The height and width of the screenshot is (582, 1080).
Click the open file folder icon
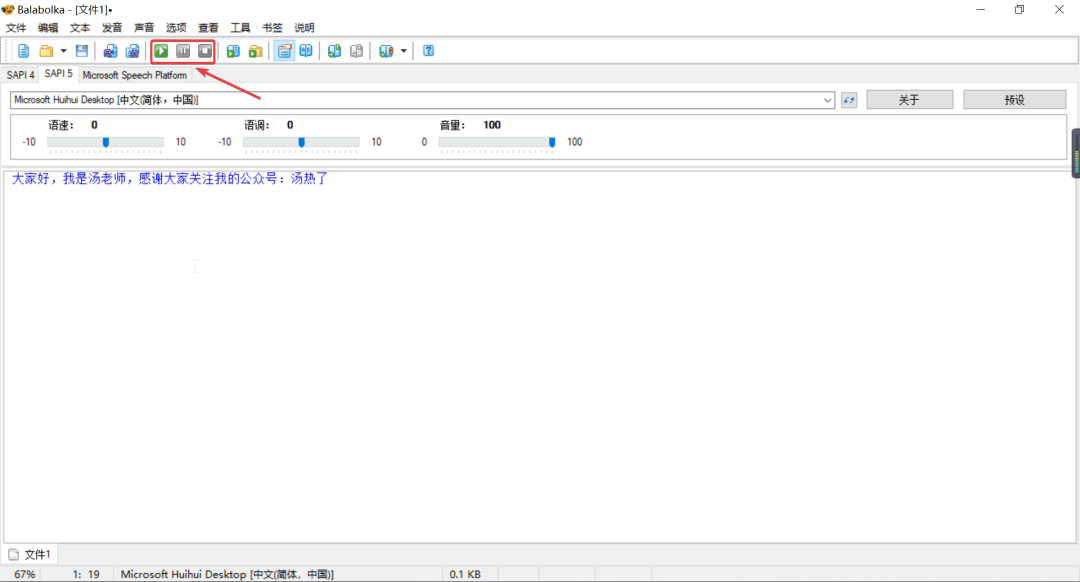pyautogui.click(x=46, y=51)
